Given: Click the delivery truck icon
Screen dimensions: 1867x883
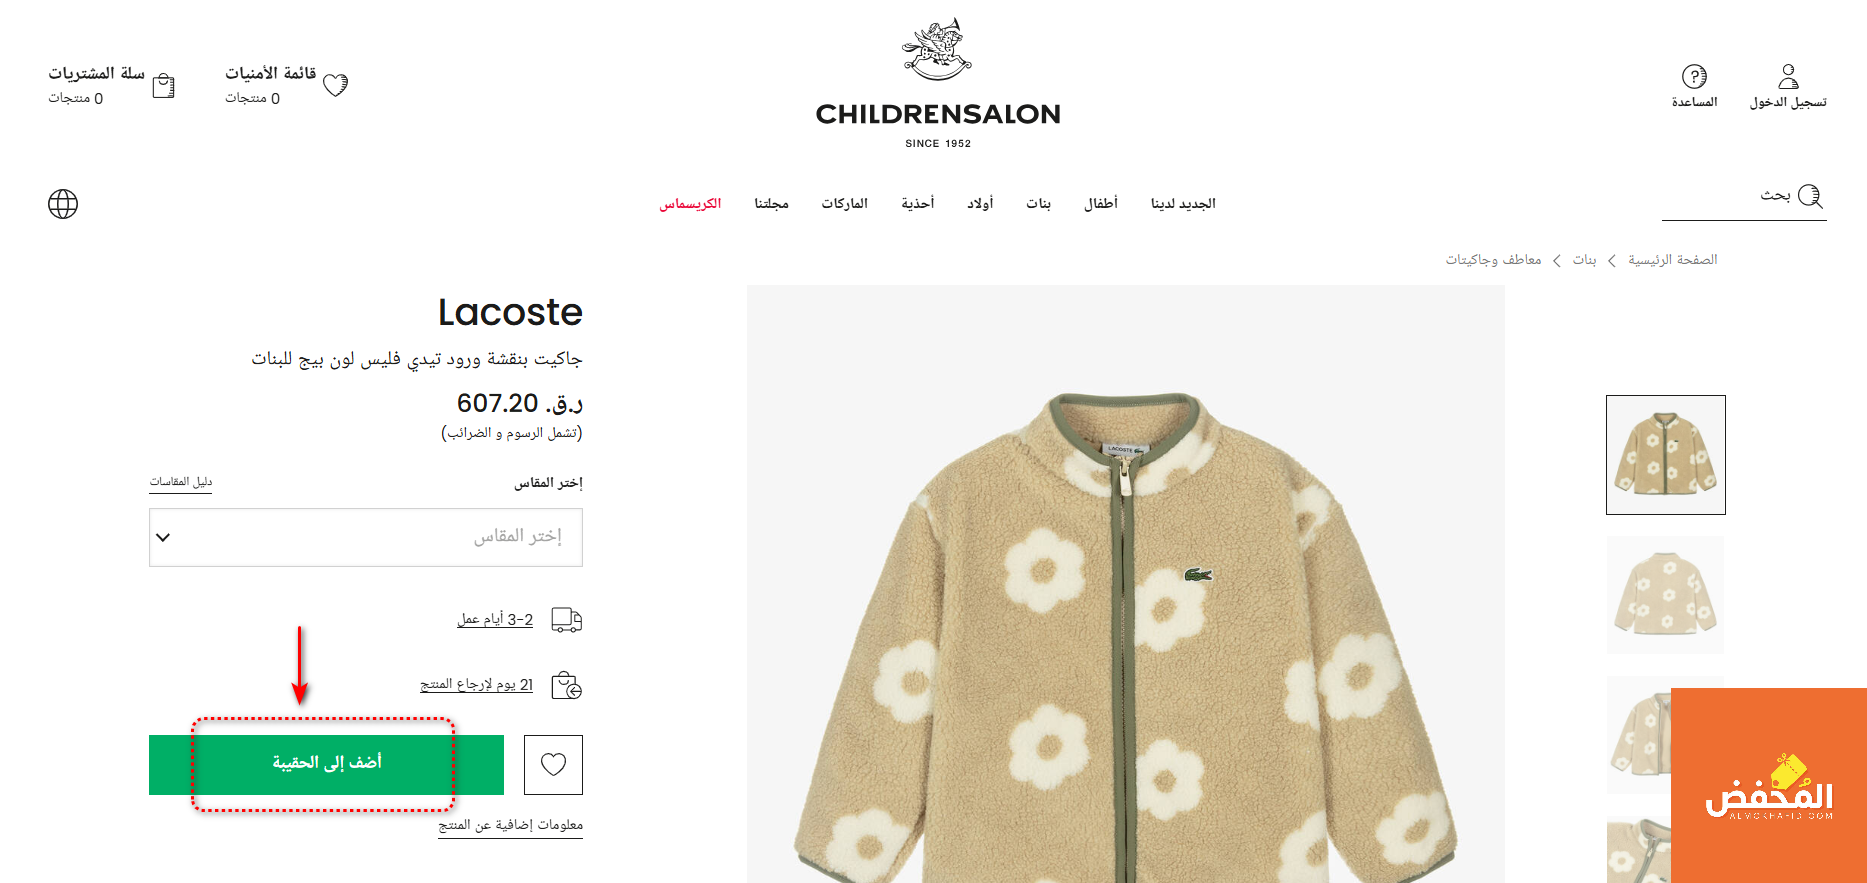Looking at the screenshot, I should click(x=567, y=620).
